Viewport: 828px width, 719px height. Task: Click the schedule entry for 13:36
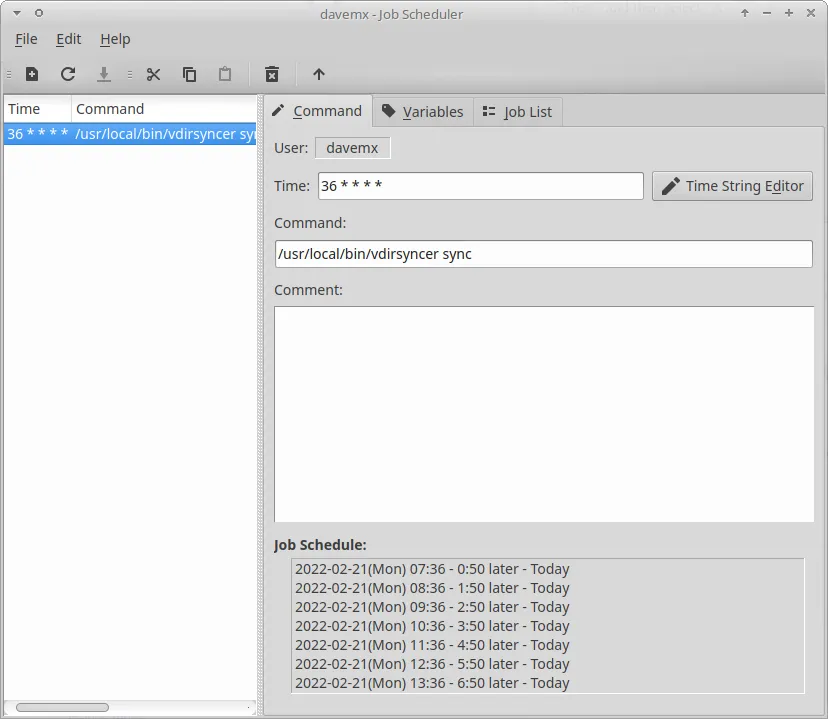[432, 683]
